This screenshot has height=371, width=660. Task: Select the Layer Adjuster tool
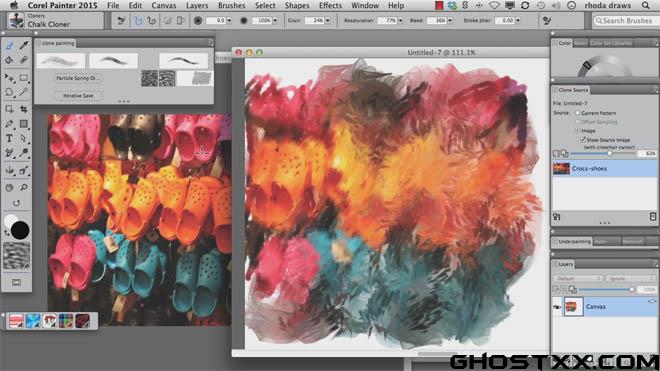[x=9, y=77]
